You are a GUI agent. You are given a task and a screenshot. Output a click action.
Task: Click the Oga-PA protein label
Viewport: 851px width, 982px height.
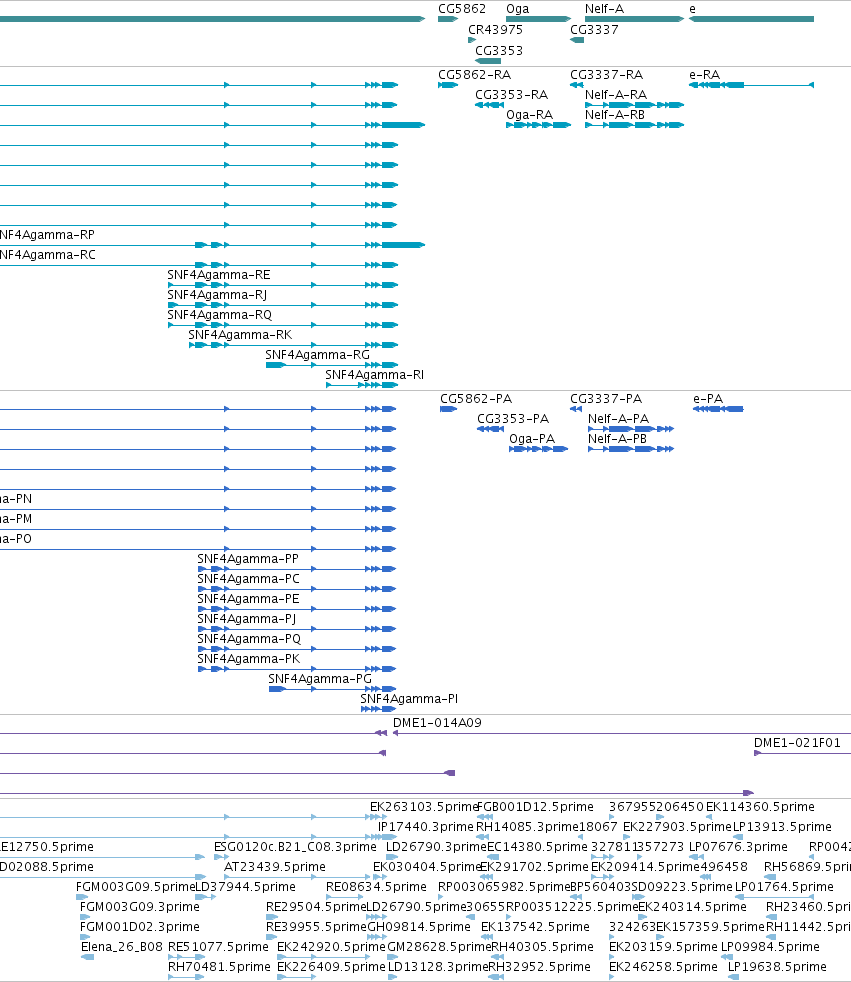(532, 439)
